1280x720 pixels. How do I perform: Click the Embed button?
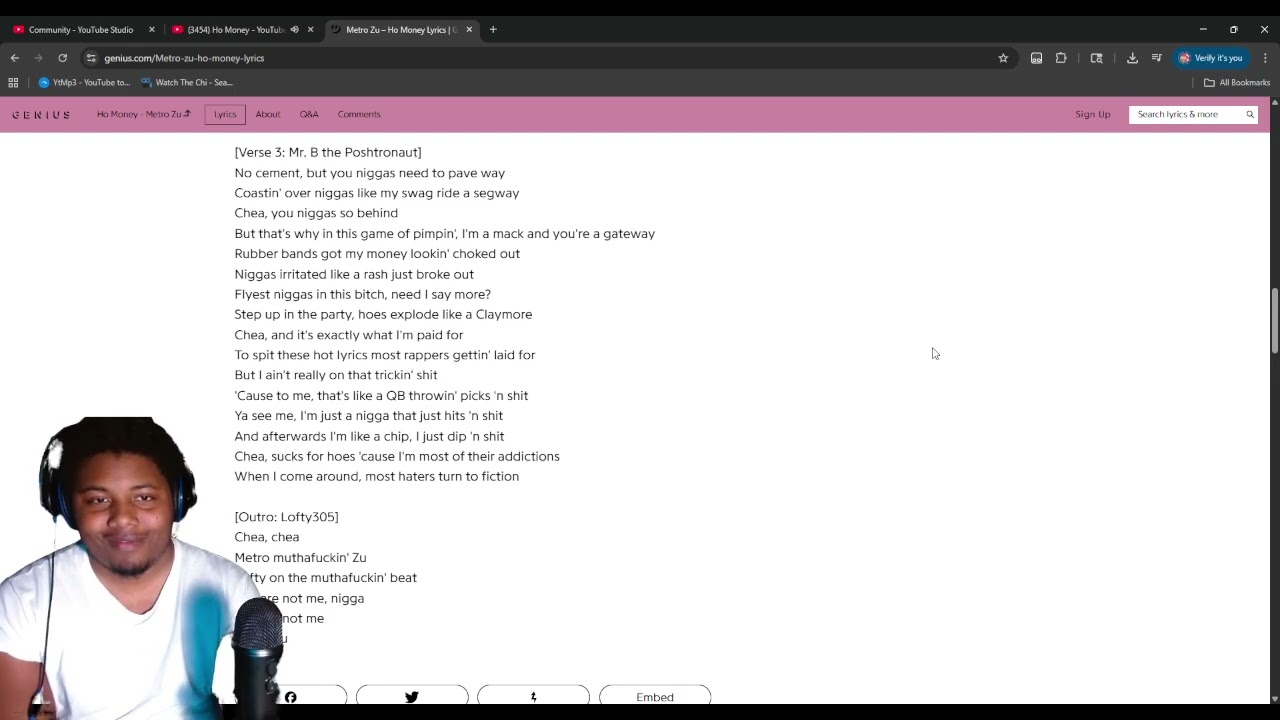click(655, 696)
